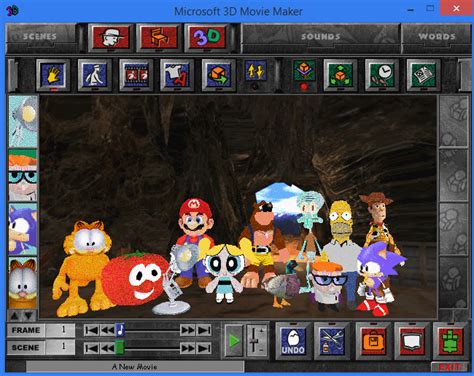Jump to first frame
Image resolution: width=474 pixels, height=376 pixels.
tap(91, 330)
